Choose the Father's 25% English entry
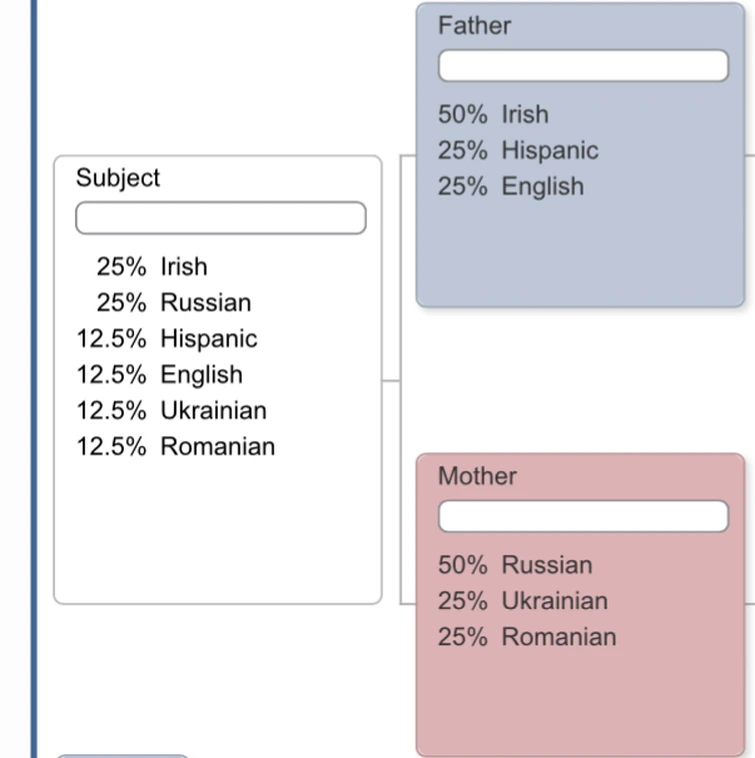The width and height of the screenshot is (755, 758). pos(510,187)
